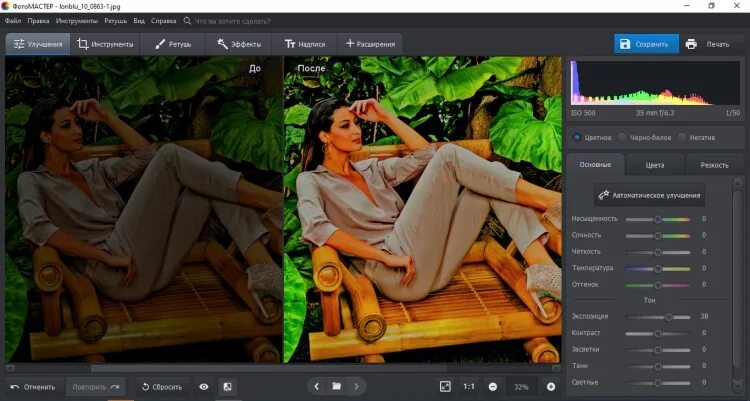The width and height of the screenshot is (750, 401).
Task: Click the Экспозиция value 38
Action: tap(704, 316)
